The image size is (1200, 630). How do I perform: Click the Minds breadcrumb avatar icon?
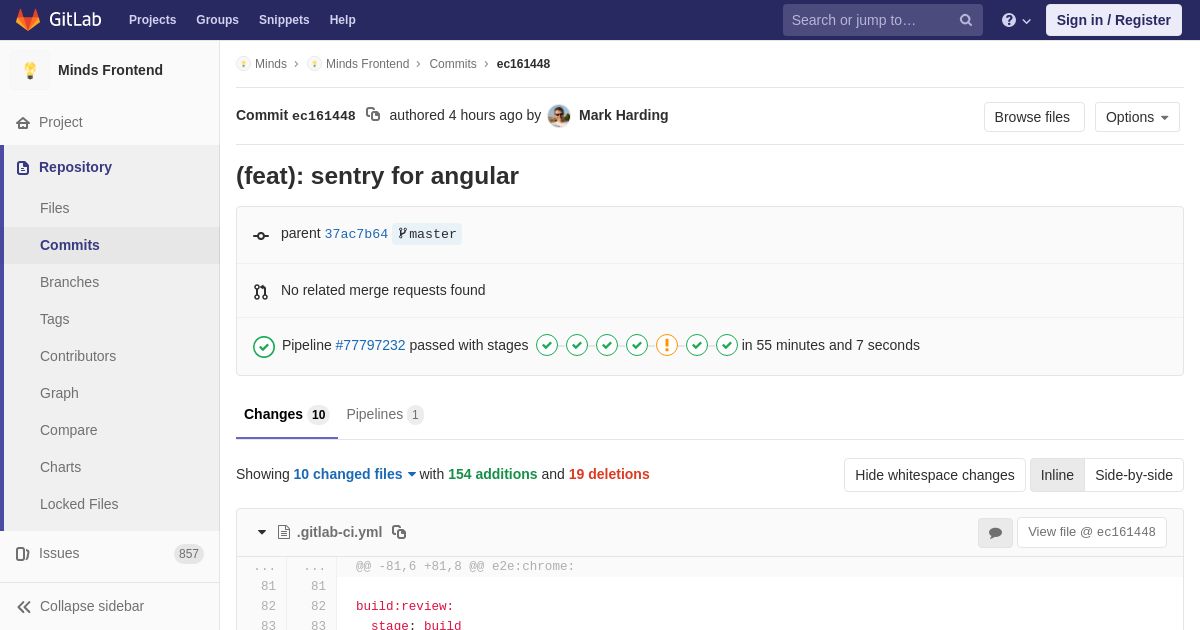[x=243, y=64]
